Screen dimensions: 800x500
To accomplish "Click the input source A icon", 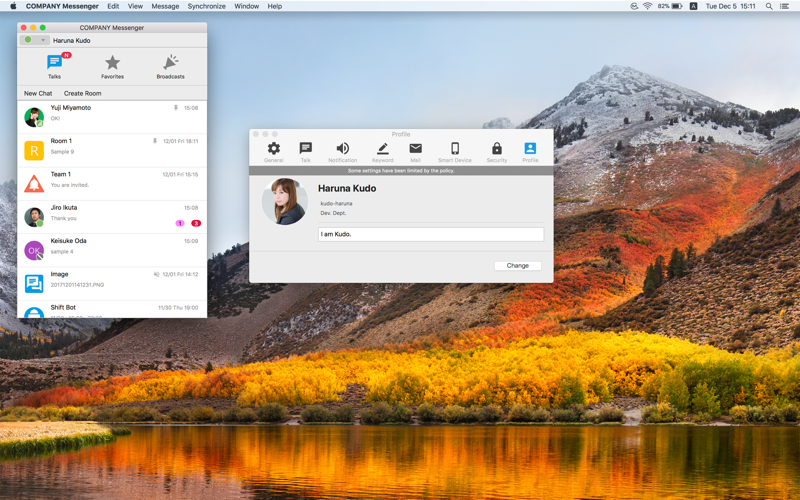I will [693, 6].
